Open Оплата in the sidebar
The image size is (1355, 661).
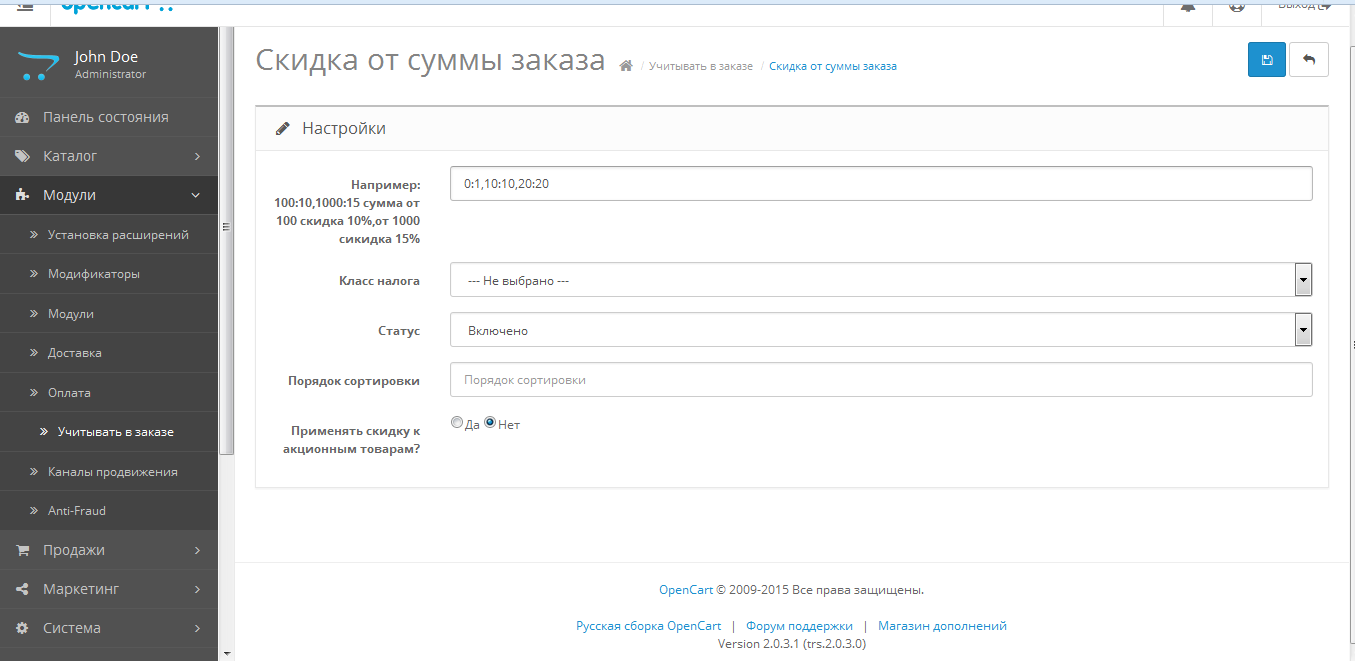(69, 393)
